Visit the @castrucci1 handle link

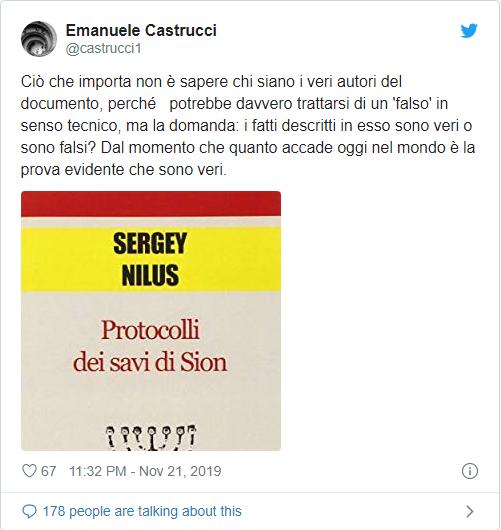pyautogui.click(x=103, y=49)
